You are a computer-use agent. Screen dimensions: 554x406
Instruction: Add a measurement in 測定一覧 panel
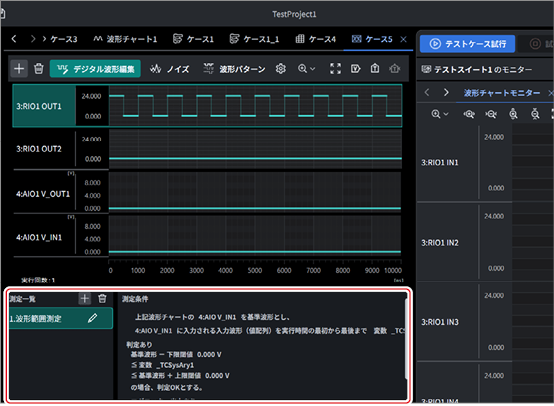click(x=84, y=299)
